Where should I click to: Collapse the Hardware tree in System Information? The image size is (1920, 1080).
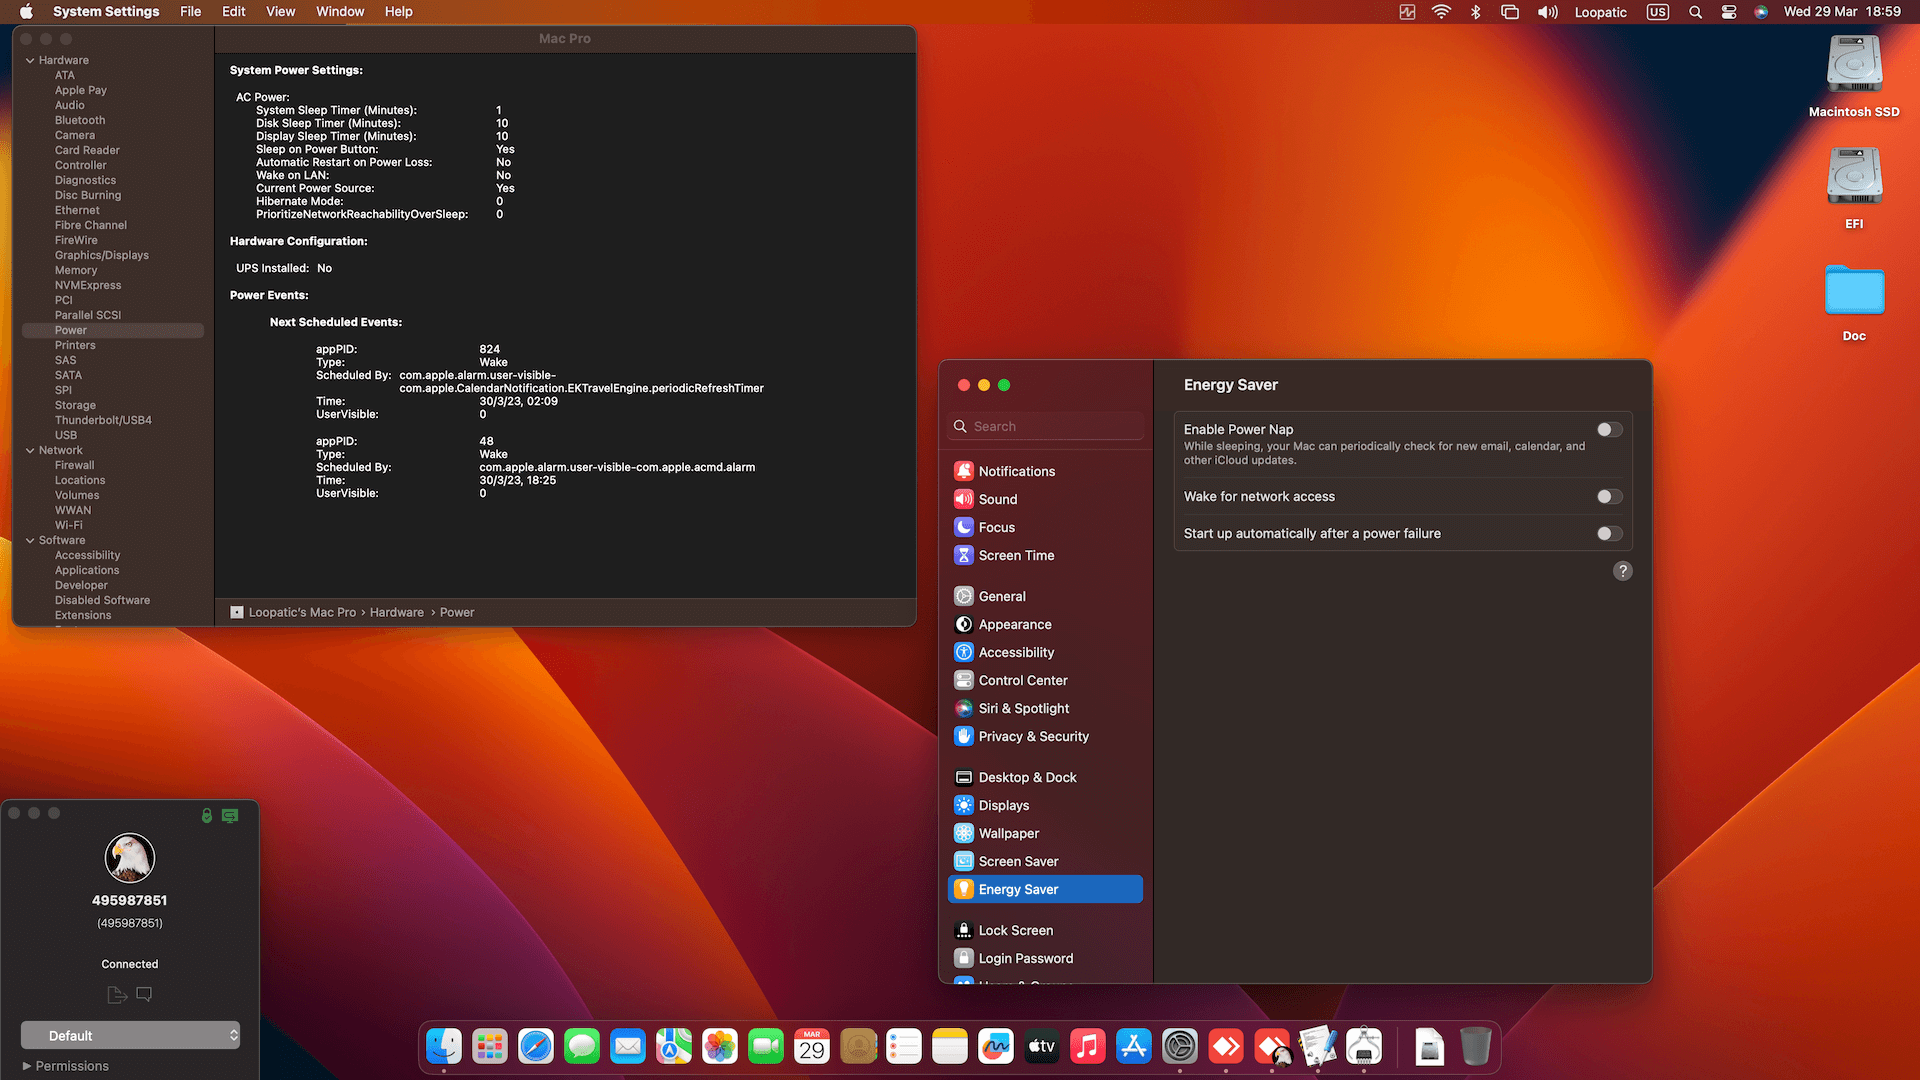[30, 59]
